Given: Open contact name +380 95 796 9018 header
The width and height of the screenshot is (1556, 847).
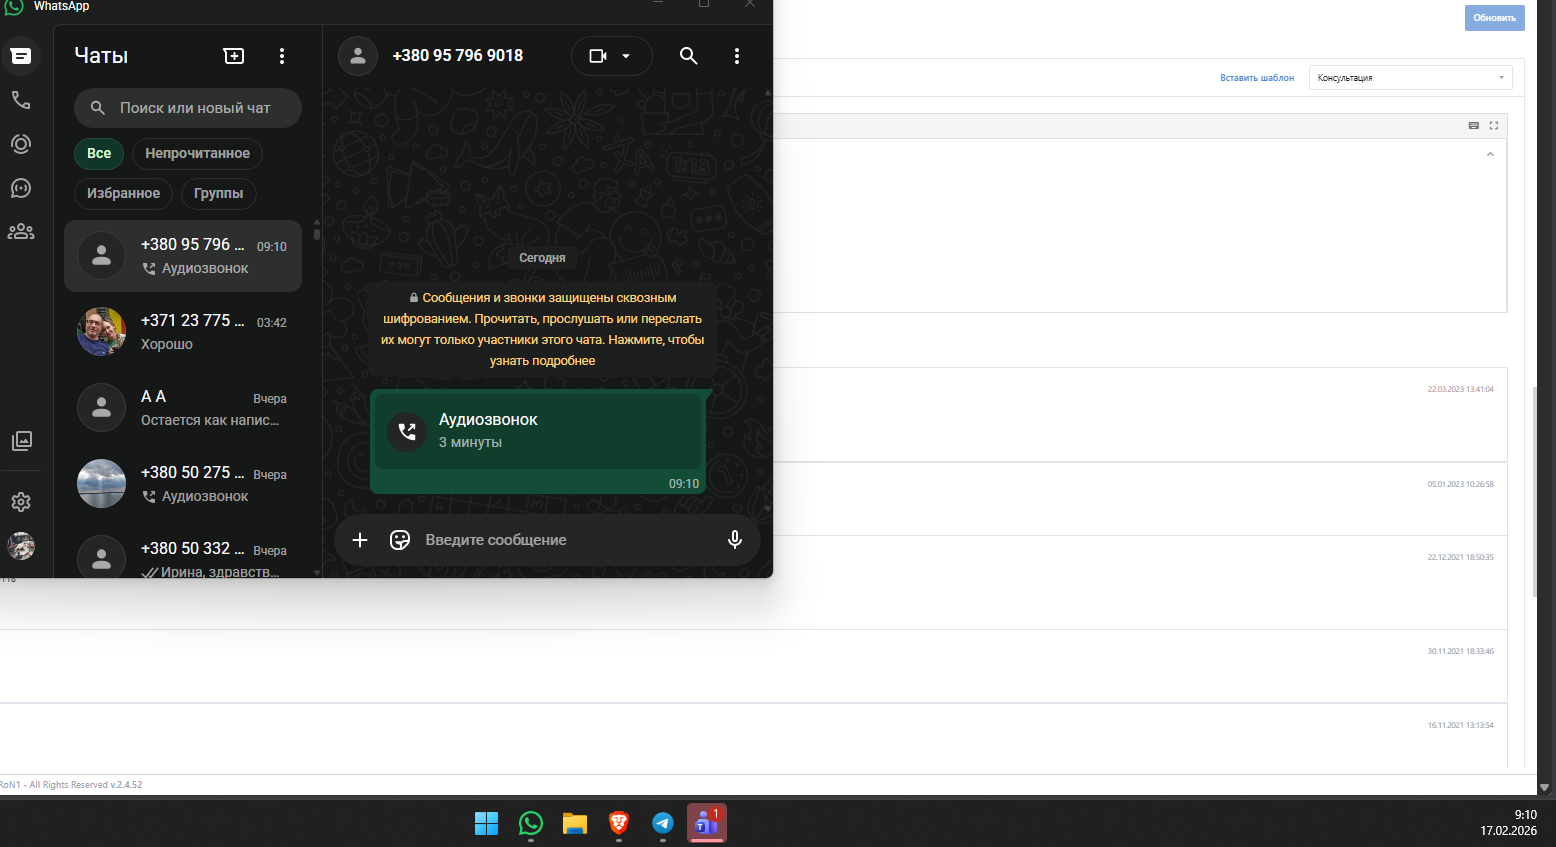Looking at the screenshot, I should 458,56.
